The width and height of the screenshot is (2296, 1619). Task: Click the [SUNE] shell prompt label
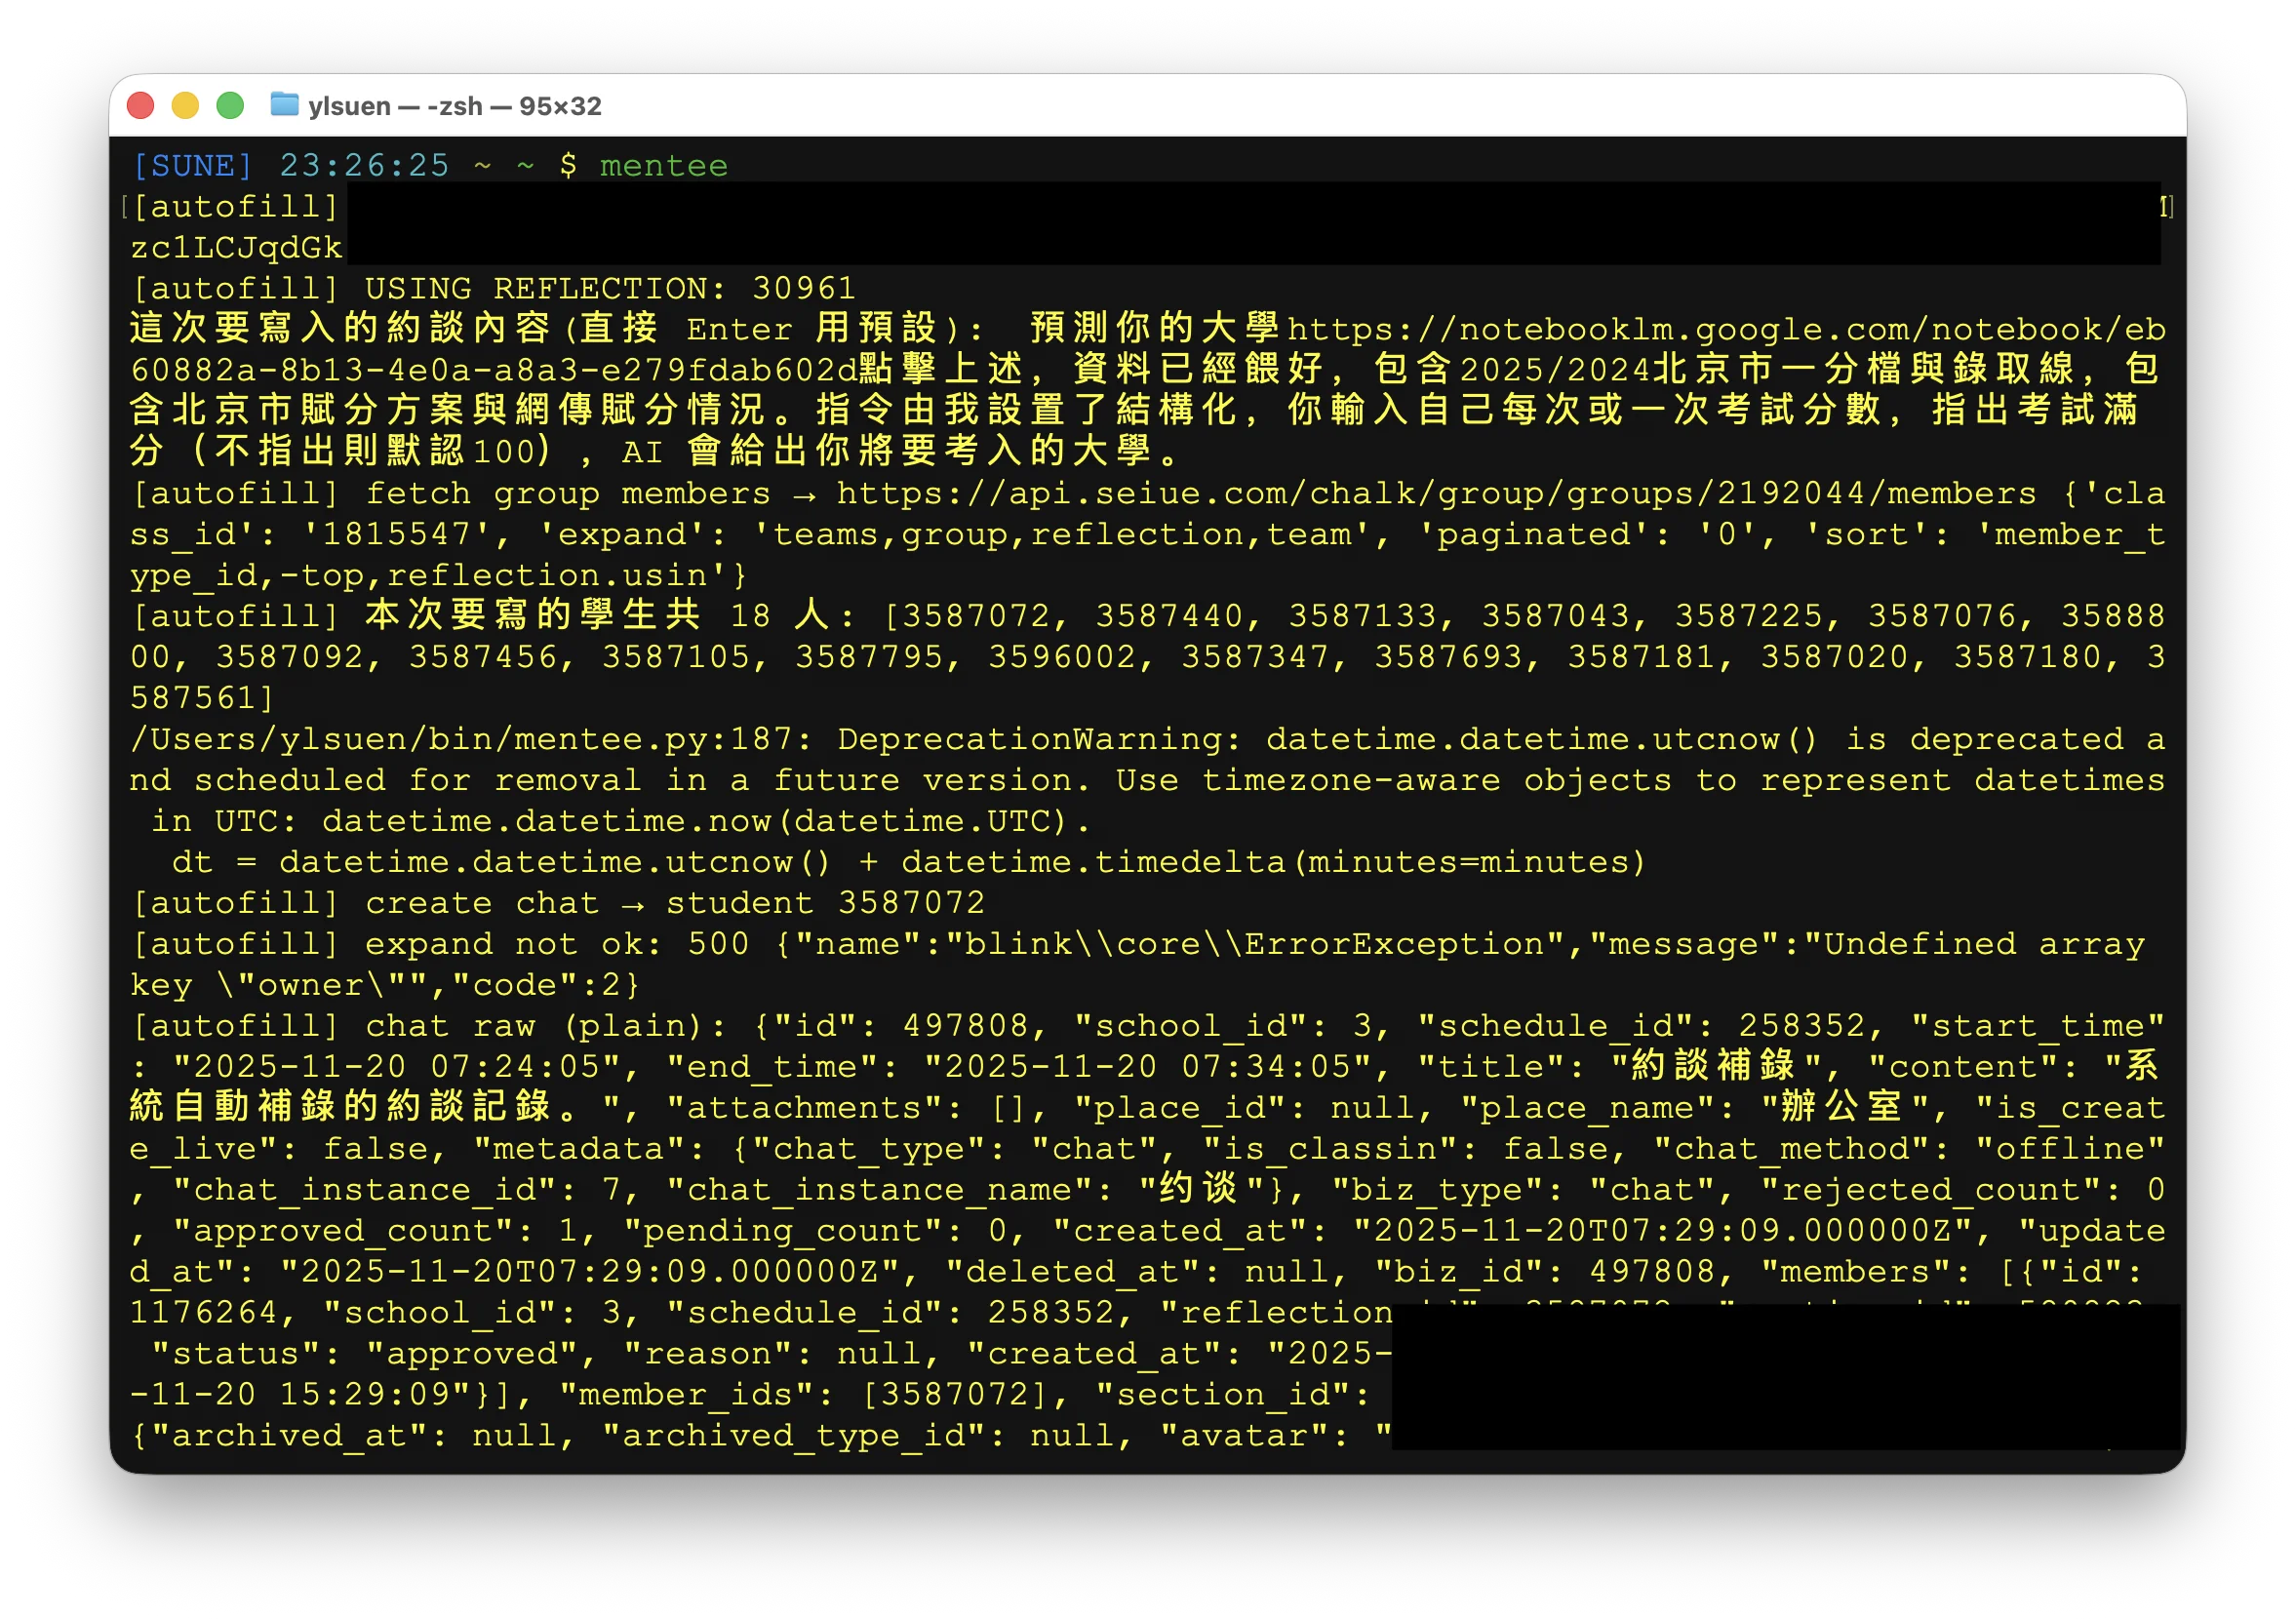193,165
